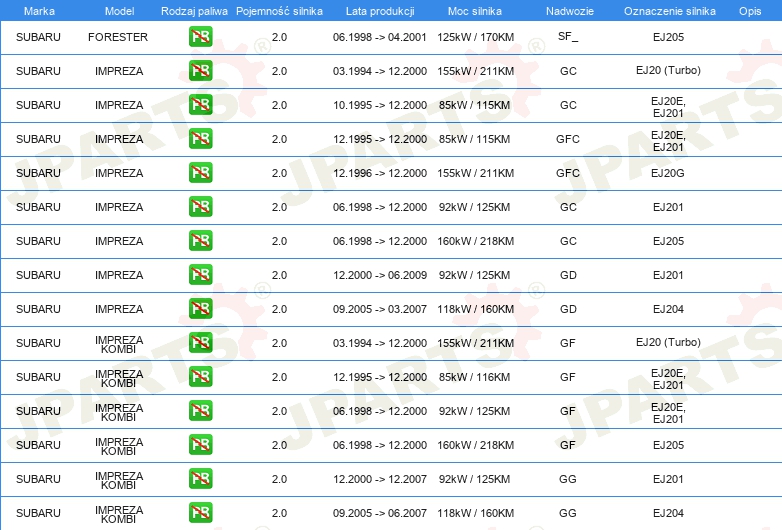Click the 125kW / 170KM power cell
782x530 pixels.
(475, 37)
